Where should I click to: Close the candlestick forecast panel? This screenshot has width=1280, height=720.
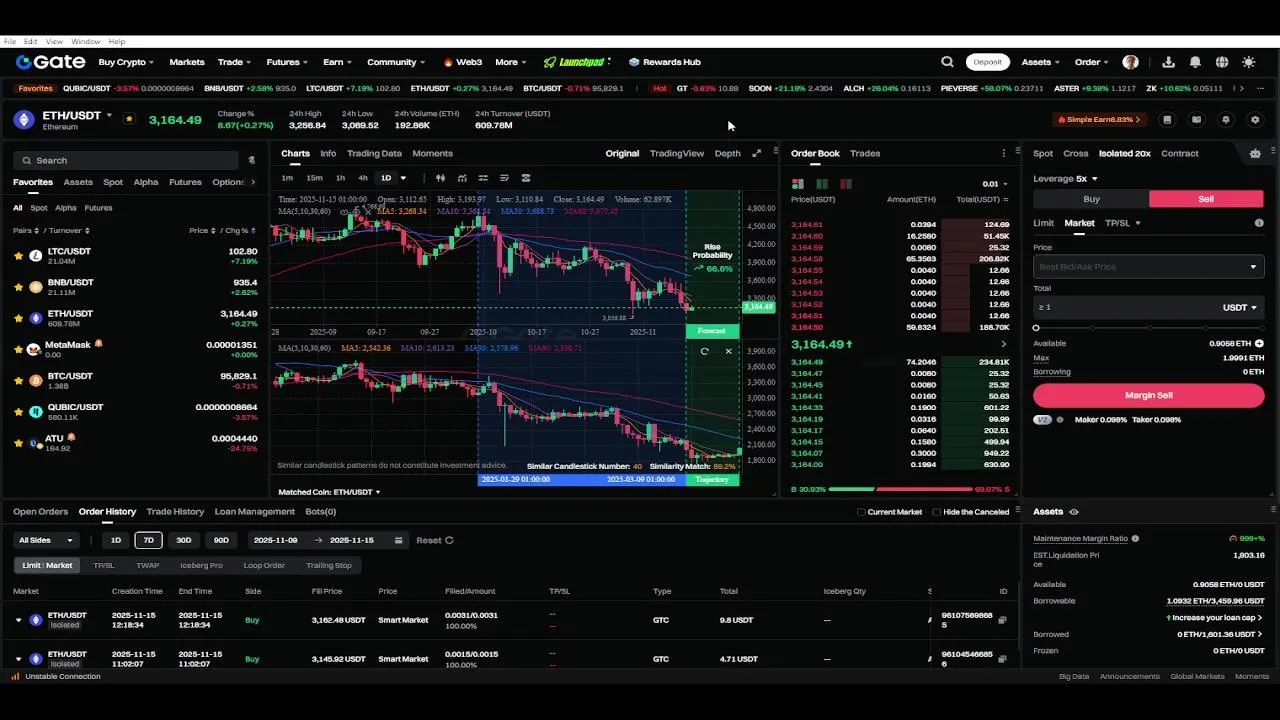tap(728, 351)
